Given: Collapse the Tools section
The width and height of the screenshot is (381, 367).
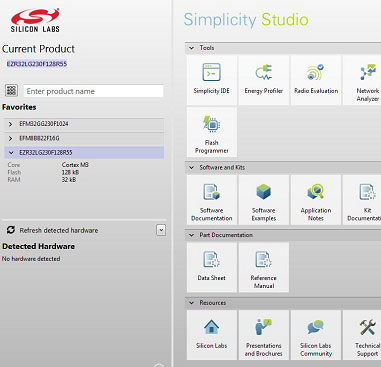Looking at the screenshot, I should click(191, 48).
